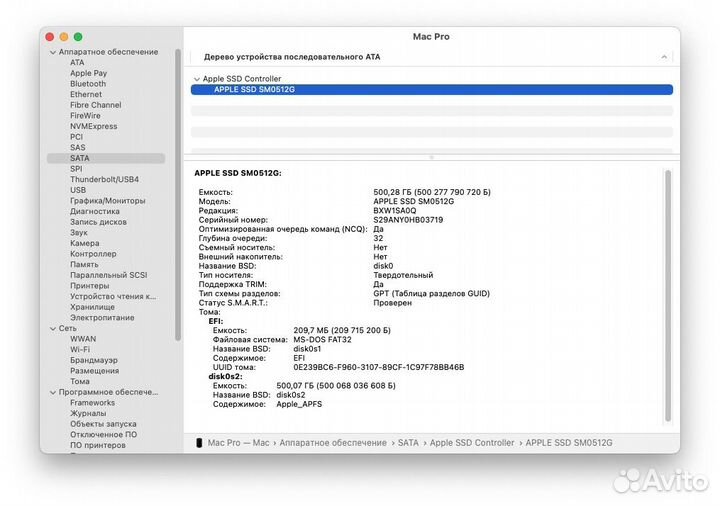
Task: Open Параллельный SCSI item
Action: [108, 275]
